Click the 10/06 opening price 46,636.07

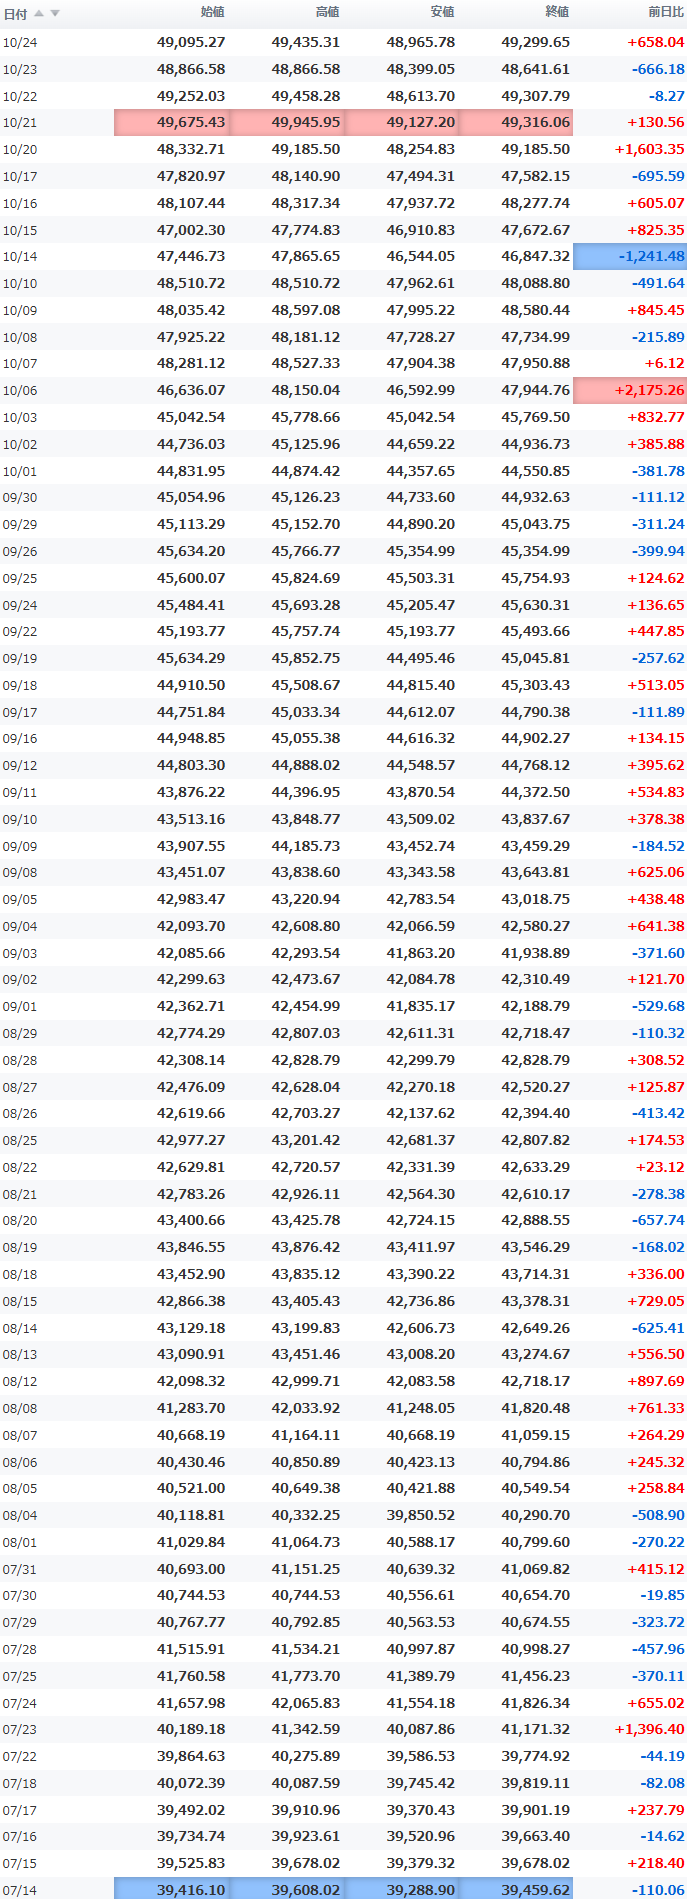click(x=191, y=390)
